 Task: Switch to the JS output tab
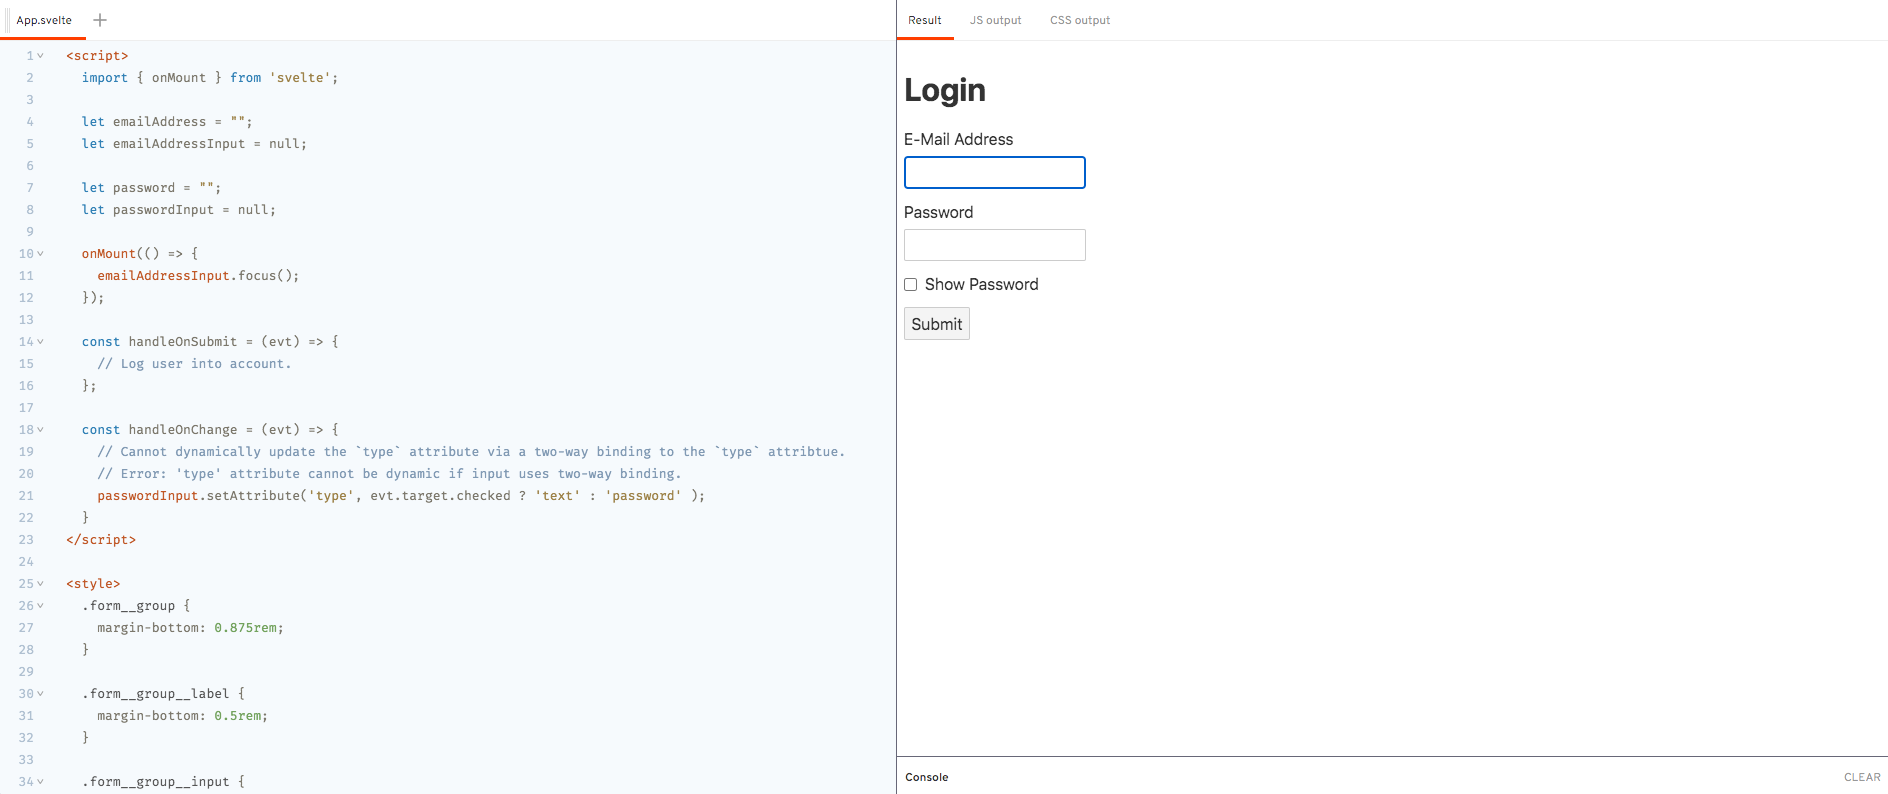click(x=996, y=20)
